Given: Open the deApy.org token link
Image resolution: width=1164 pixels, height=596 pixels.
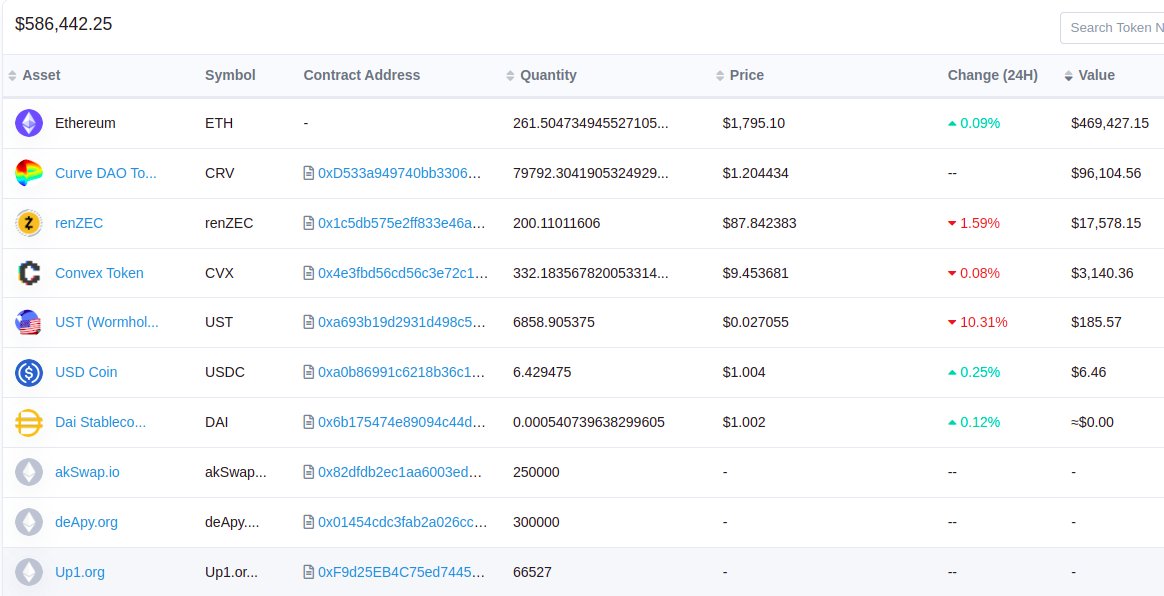Looking at the screenshot, I should coord(86,522).
